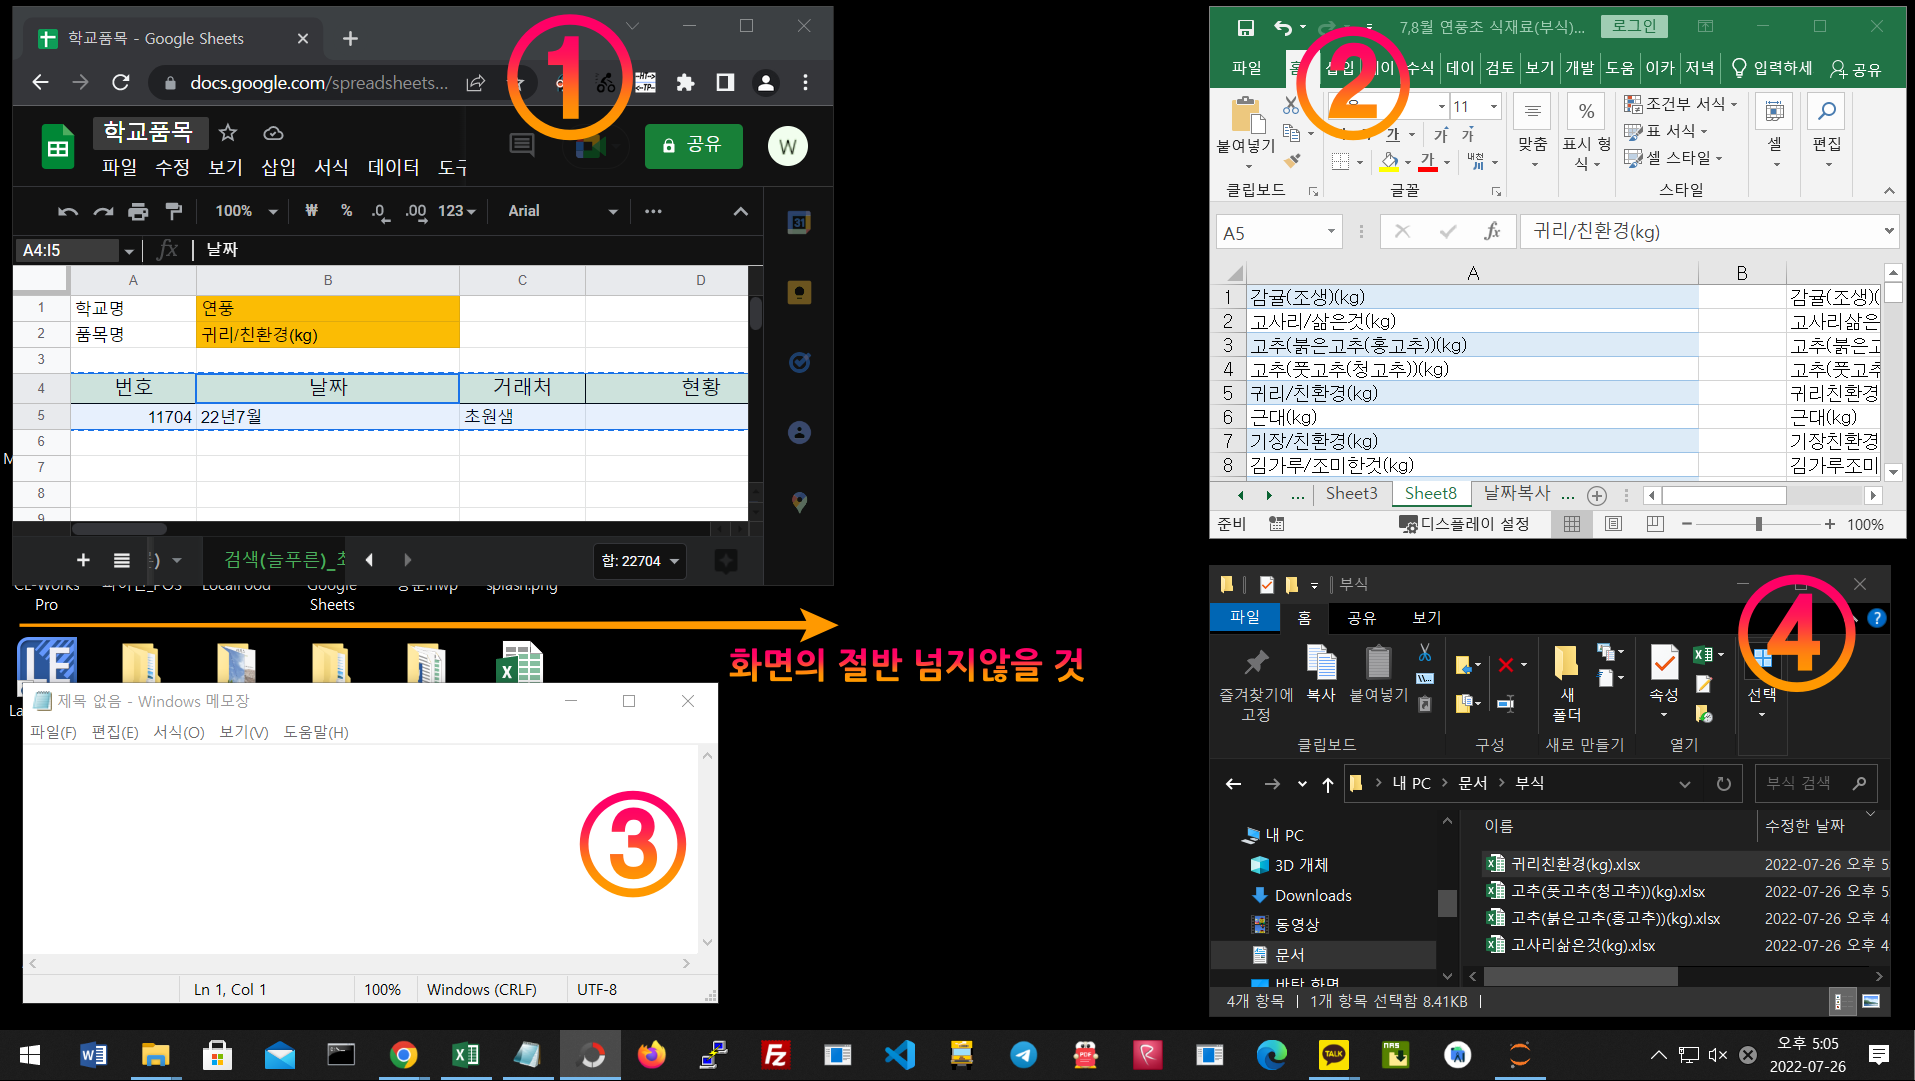Pin folder to quick access in Explorer
The height and width of the screenshot is (1081, 1915).
1256,680
